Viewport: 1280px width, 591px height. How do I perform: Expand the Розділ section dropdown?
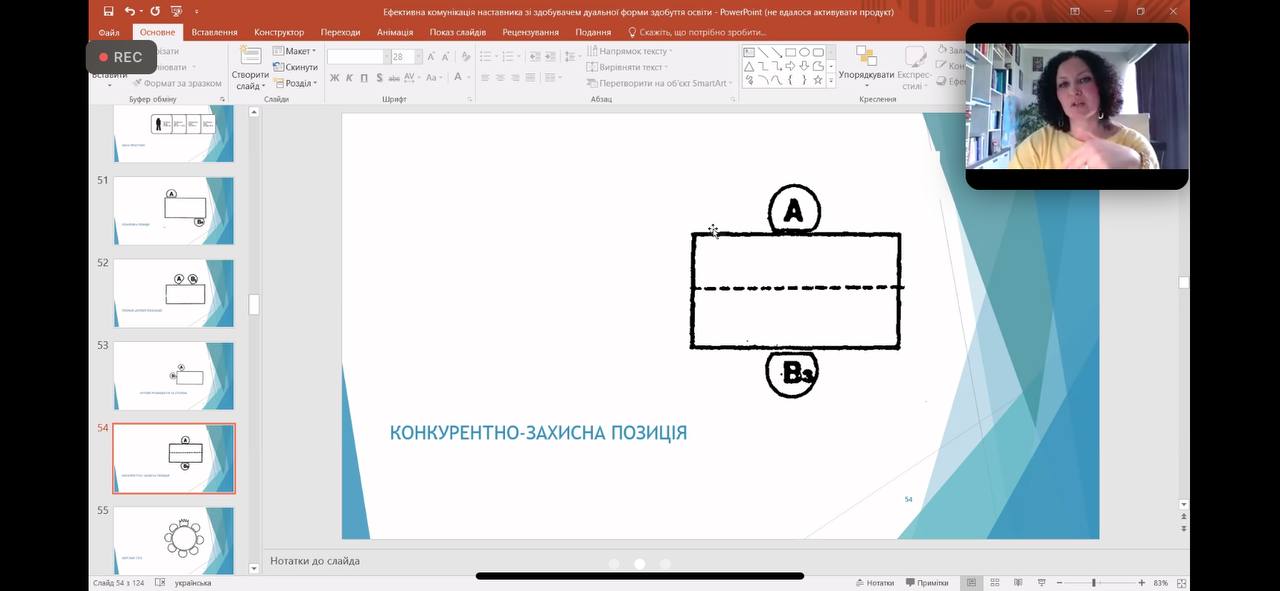[295, 83]
